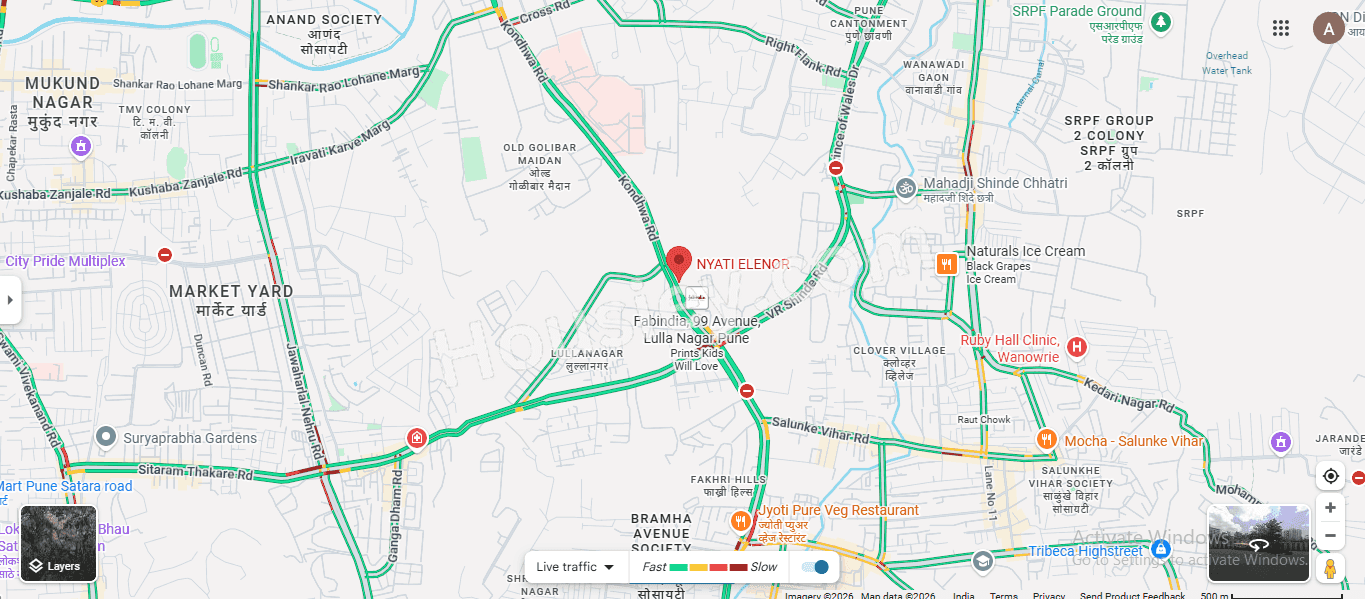Expand the collapsed side panel arrow
Screen dimensions: 1365x599
coord(10,300)
